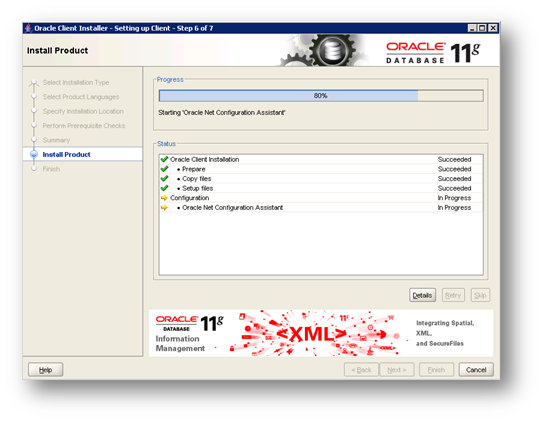Click green checkmark beside Oracle Client Installation
This screenshot has width=543, height=422.
[164, 159]
